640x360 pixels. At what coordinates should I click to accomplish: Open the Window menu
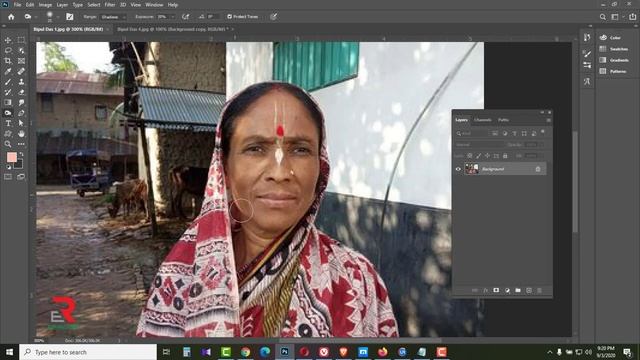click(154, 5)
